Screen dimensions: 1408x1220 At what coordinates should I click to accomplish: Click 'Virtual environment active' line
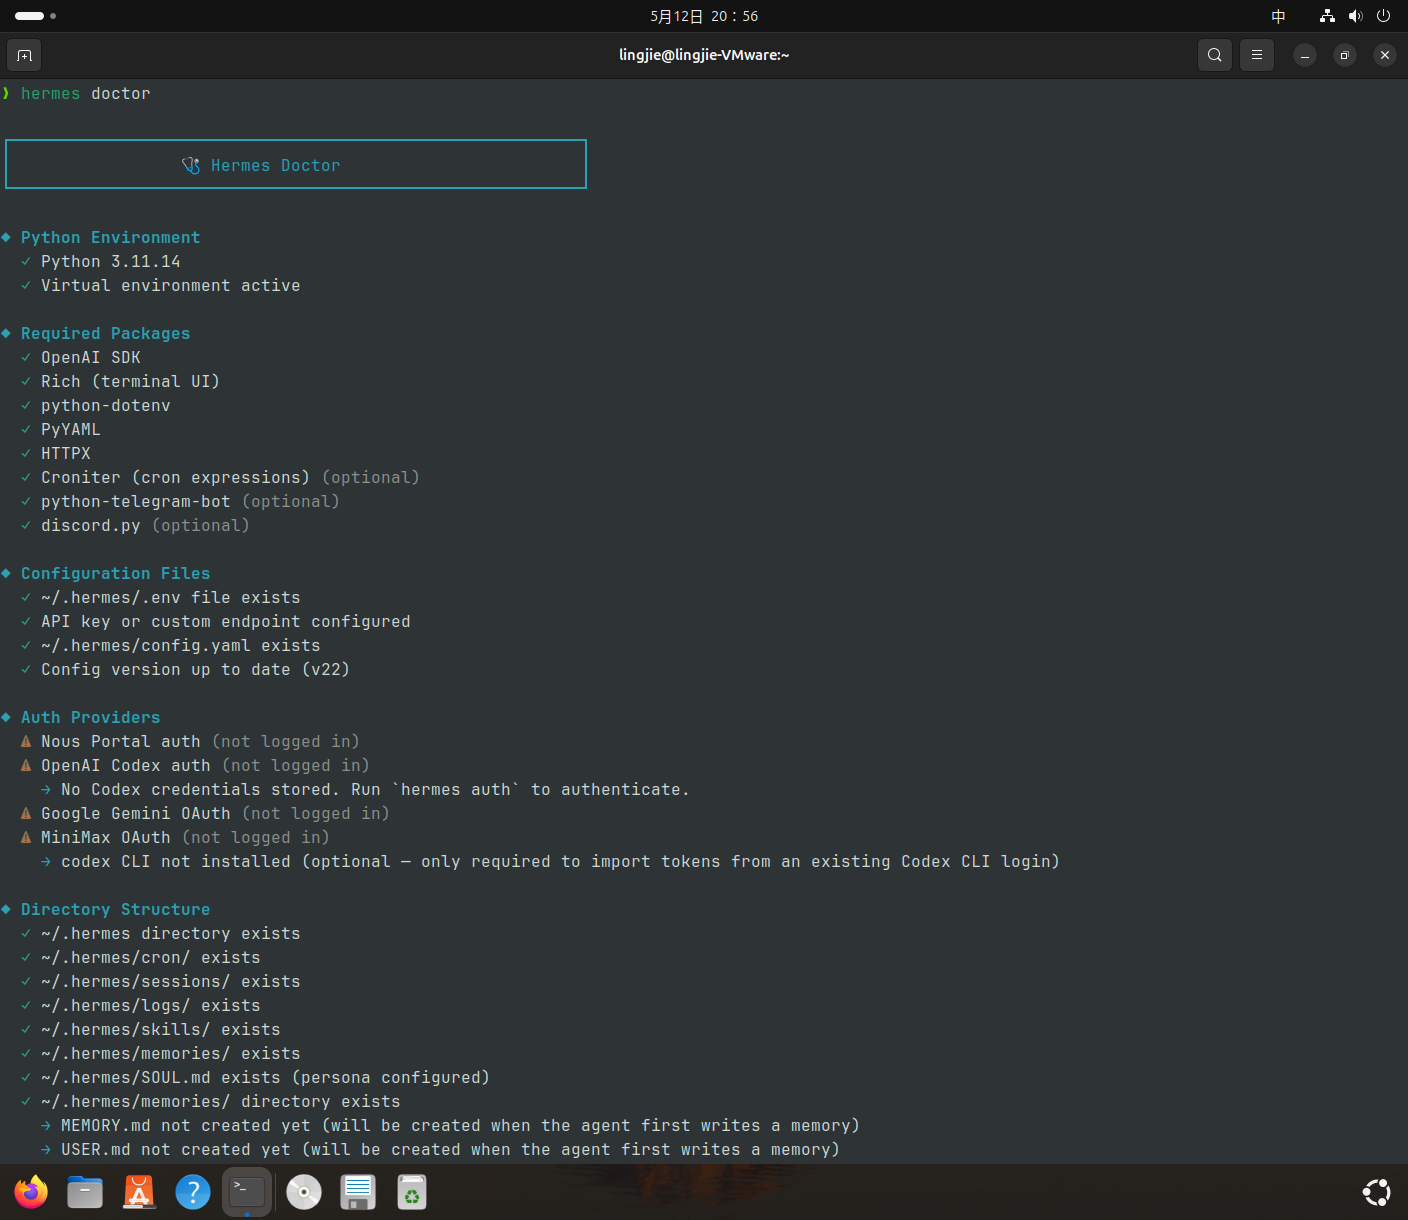coord(170,286)
